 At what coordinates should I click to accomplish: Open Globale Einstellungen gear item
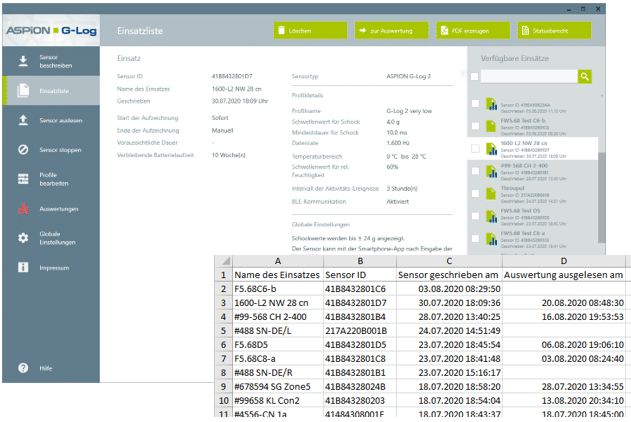click(51, 238)
